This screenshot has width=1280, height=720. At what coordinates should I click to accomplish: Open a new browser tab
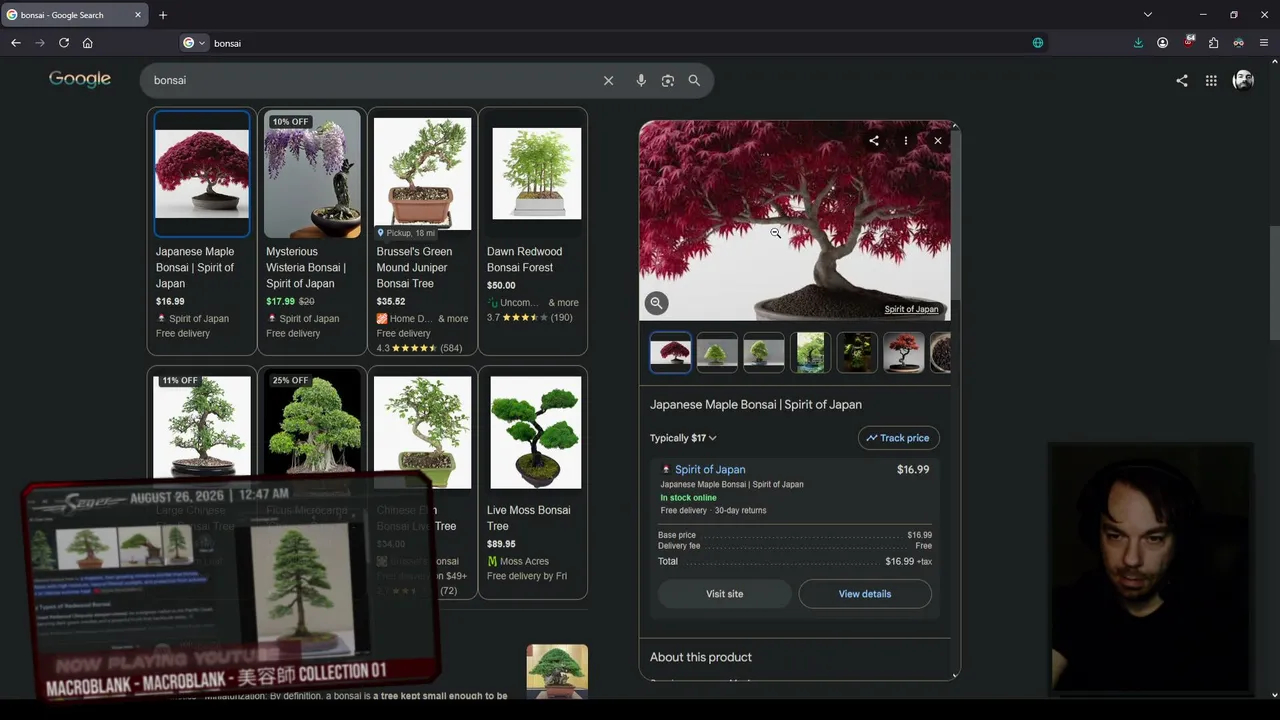pos(163,15)
